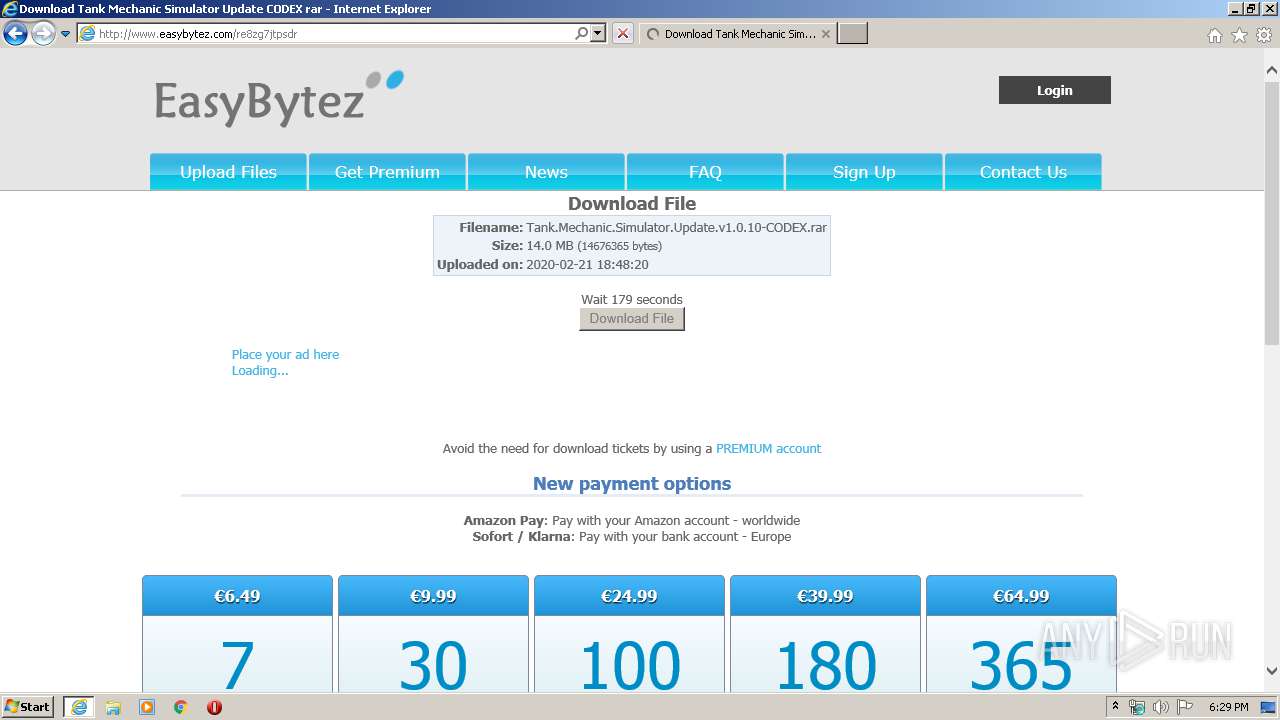Viewport: 1280px width, 720px height.
Task: Open the address bar autocomplete dropdown
Action: (x=598, y=34)
